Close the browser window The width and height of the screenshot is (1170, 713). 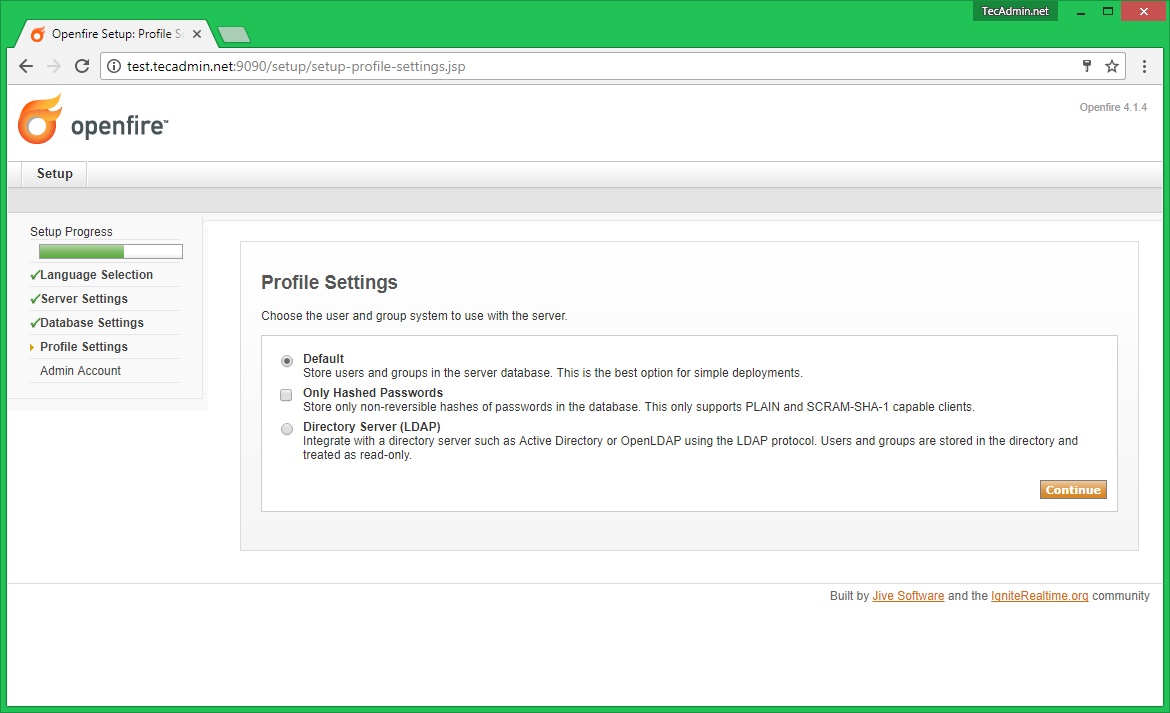1143,11
